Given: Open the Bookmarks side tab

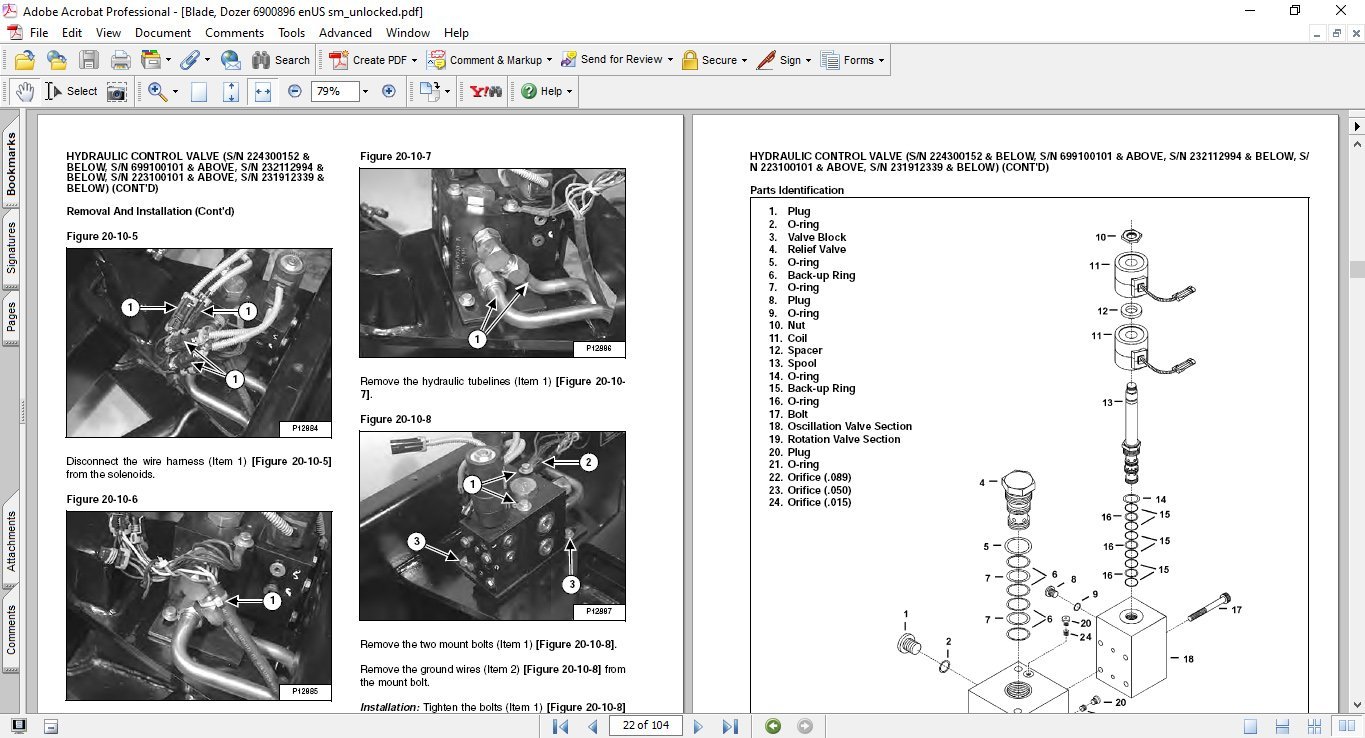Looking at the screenshot, I should [x=11, y=165].
